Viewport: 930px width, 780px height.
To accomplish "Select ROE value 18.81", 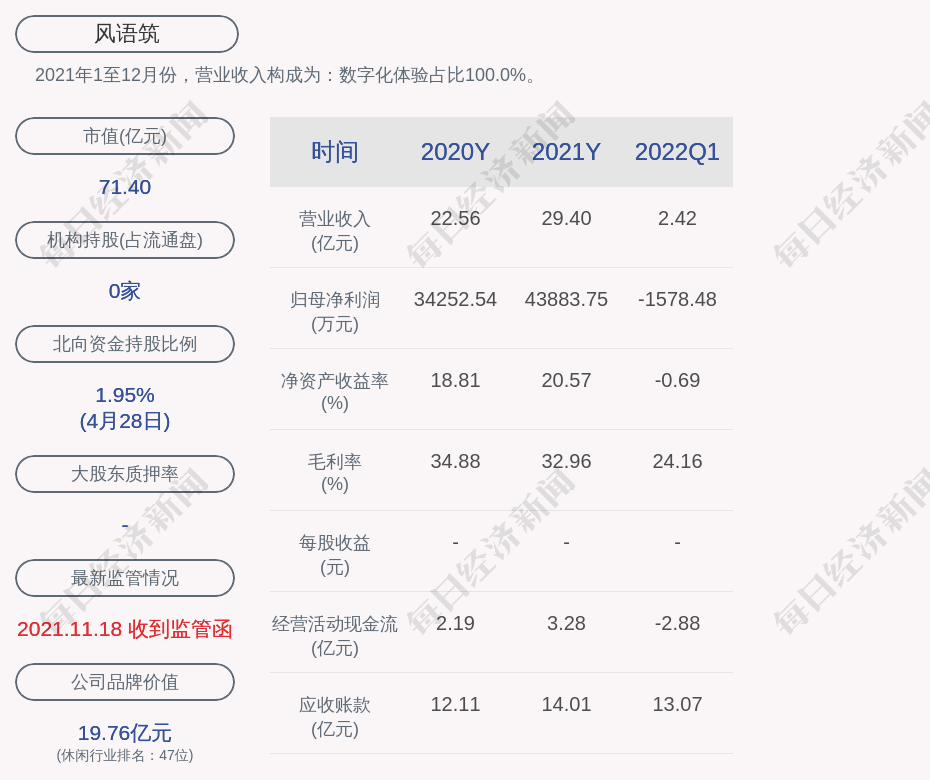I will (x=455, y=380).
